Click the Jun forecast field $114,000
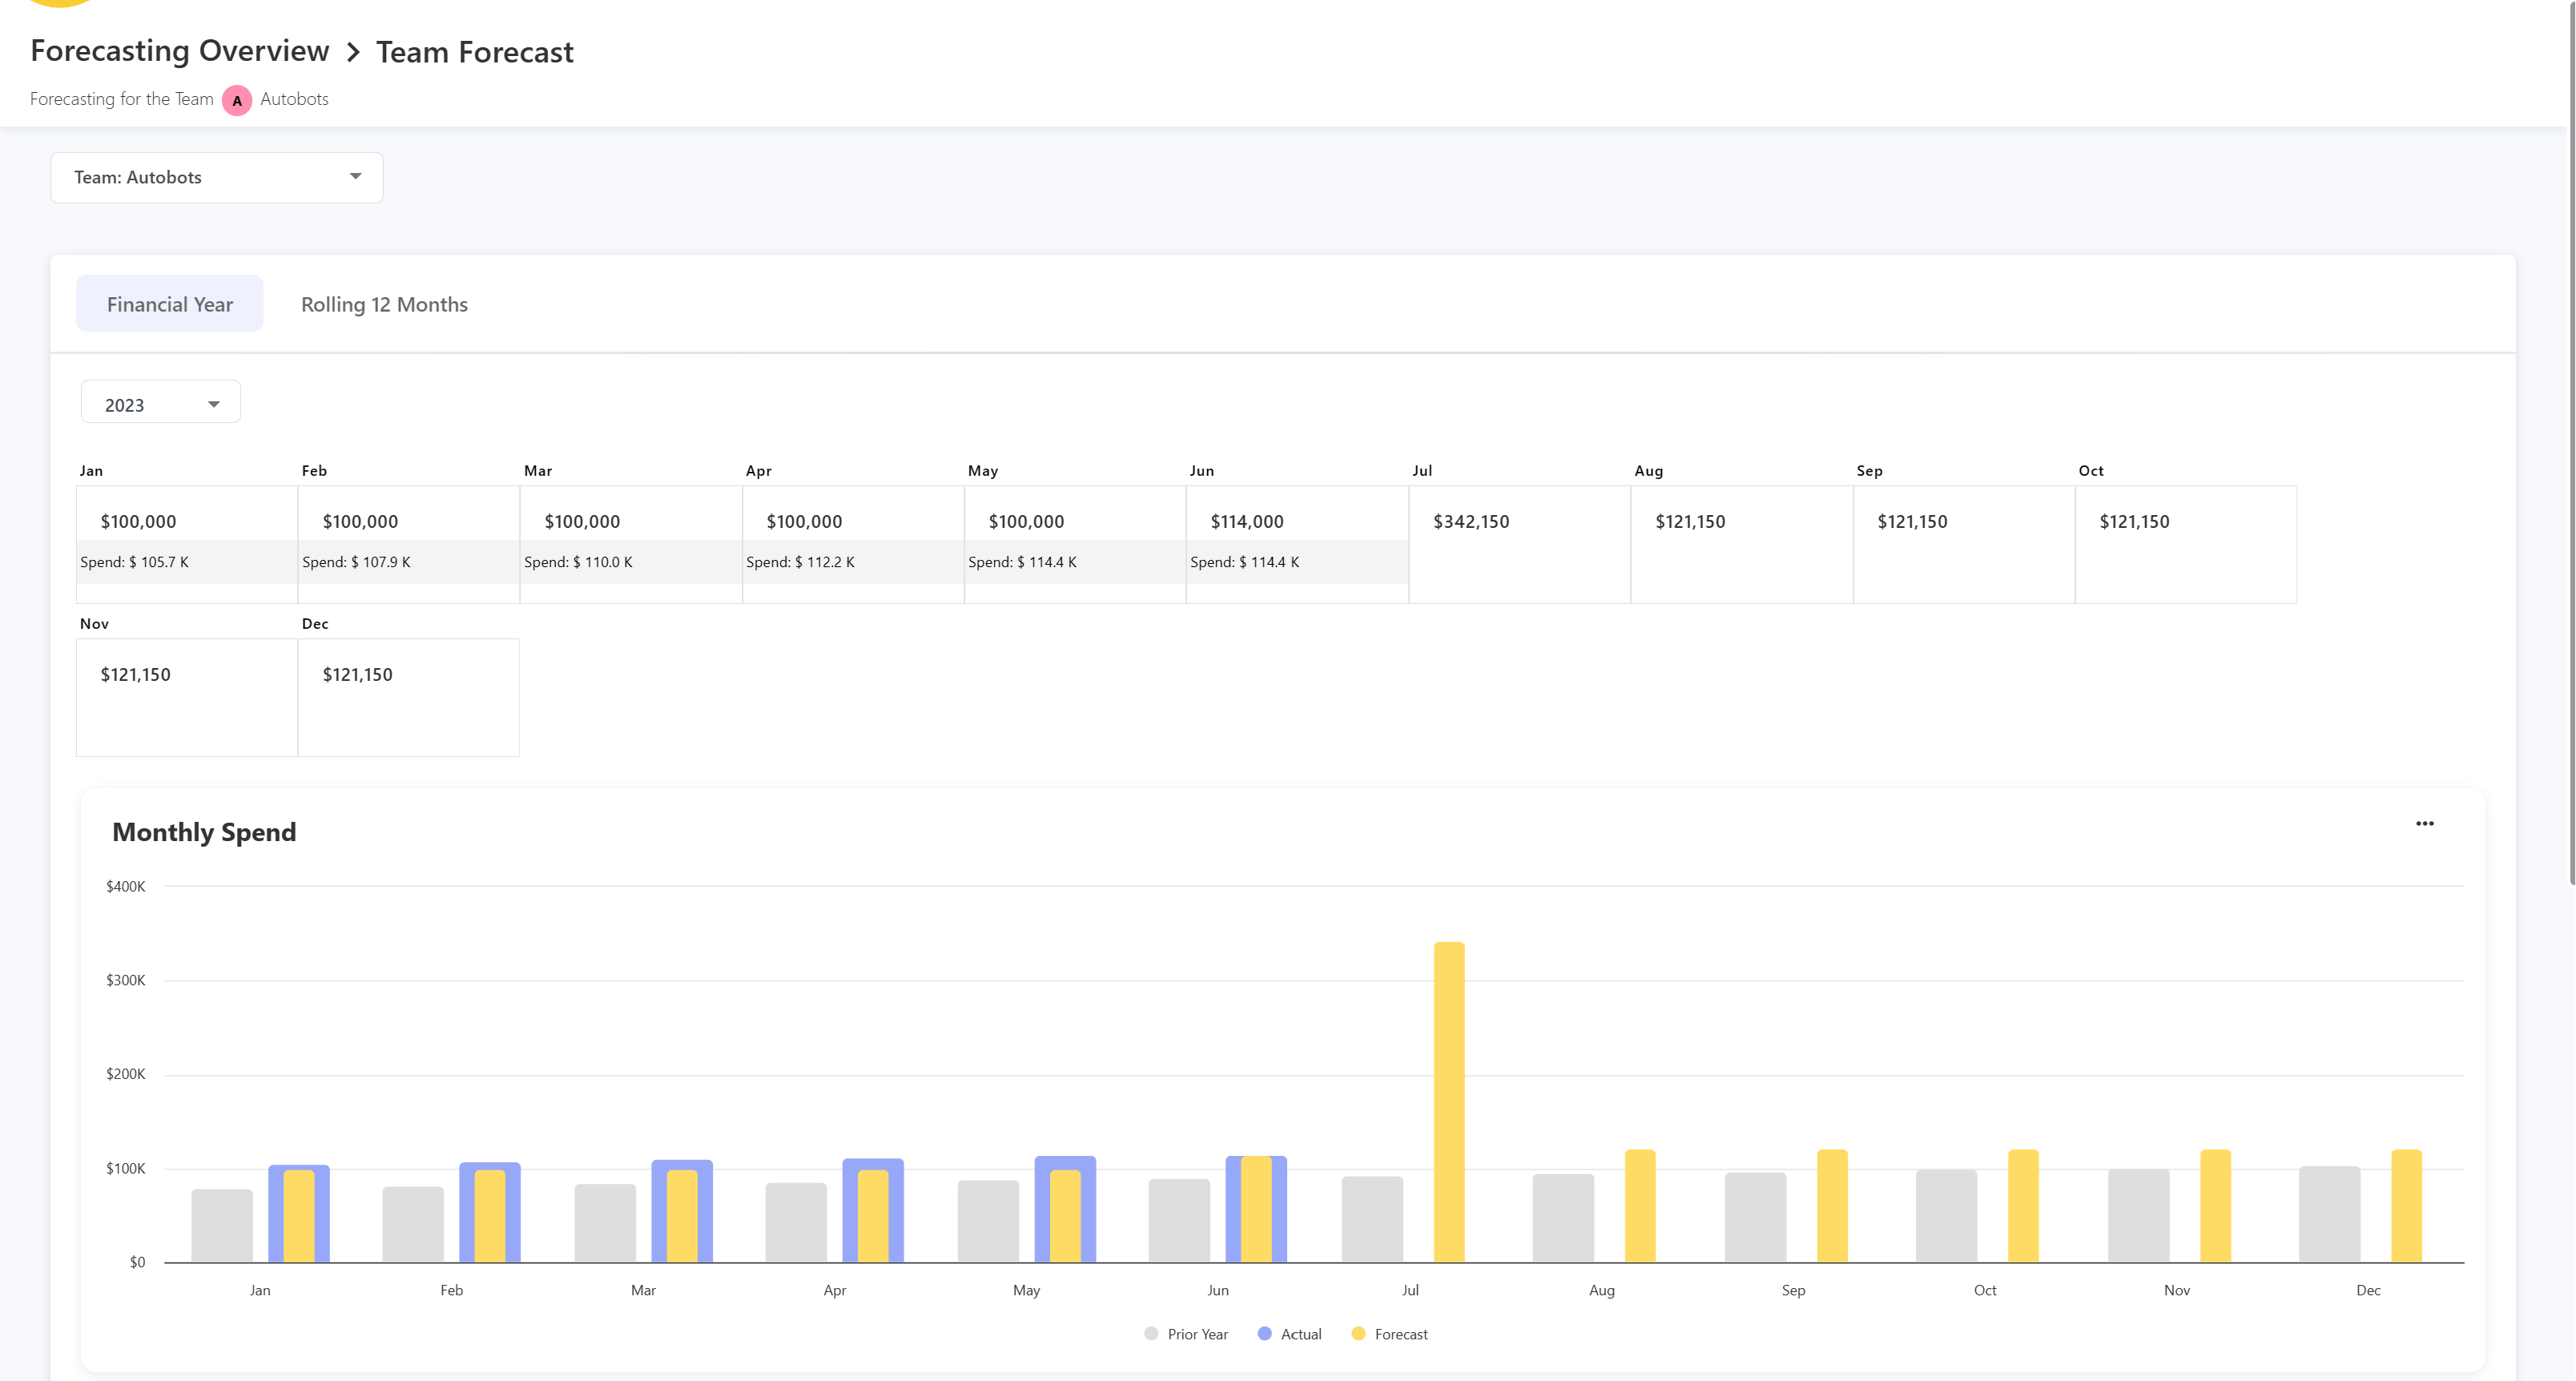This screenshot has width=2576, height=1381. (1247, 521)
